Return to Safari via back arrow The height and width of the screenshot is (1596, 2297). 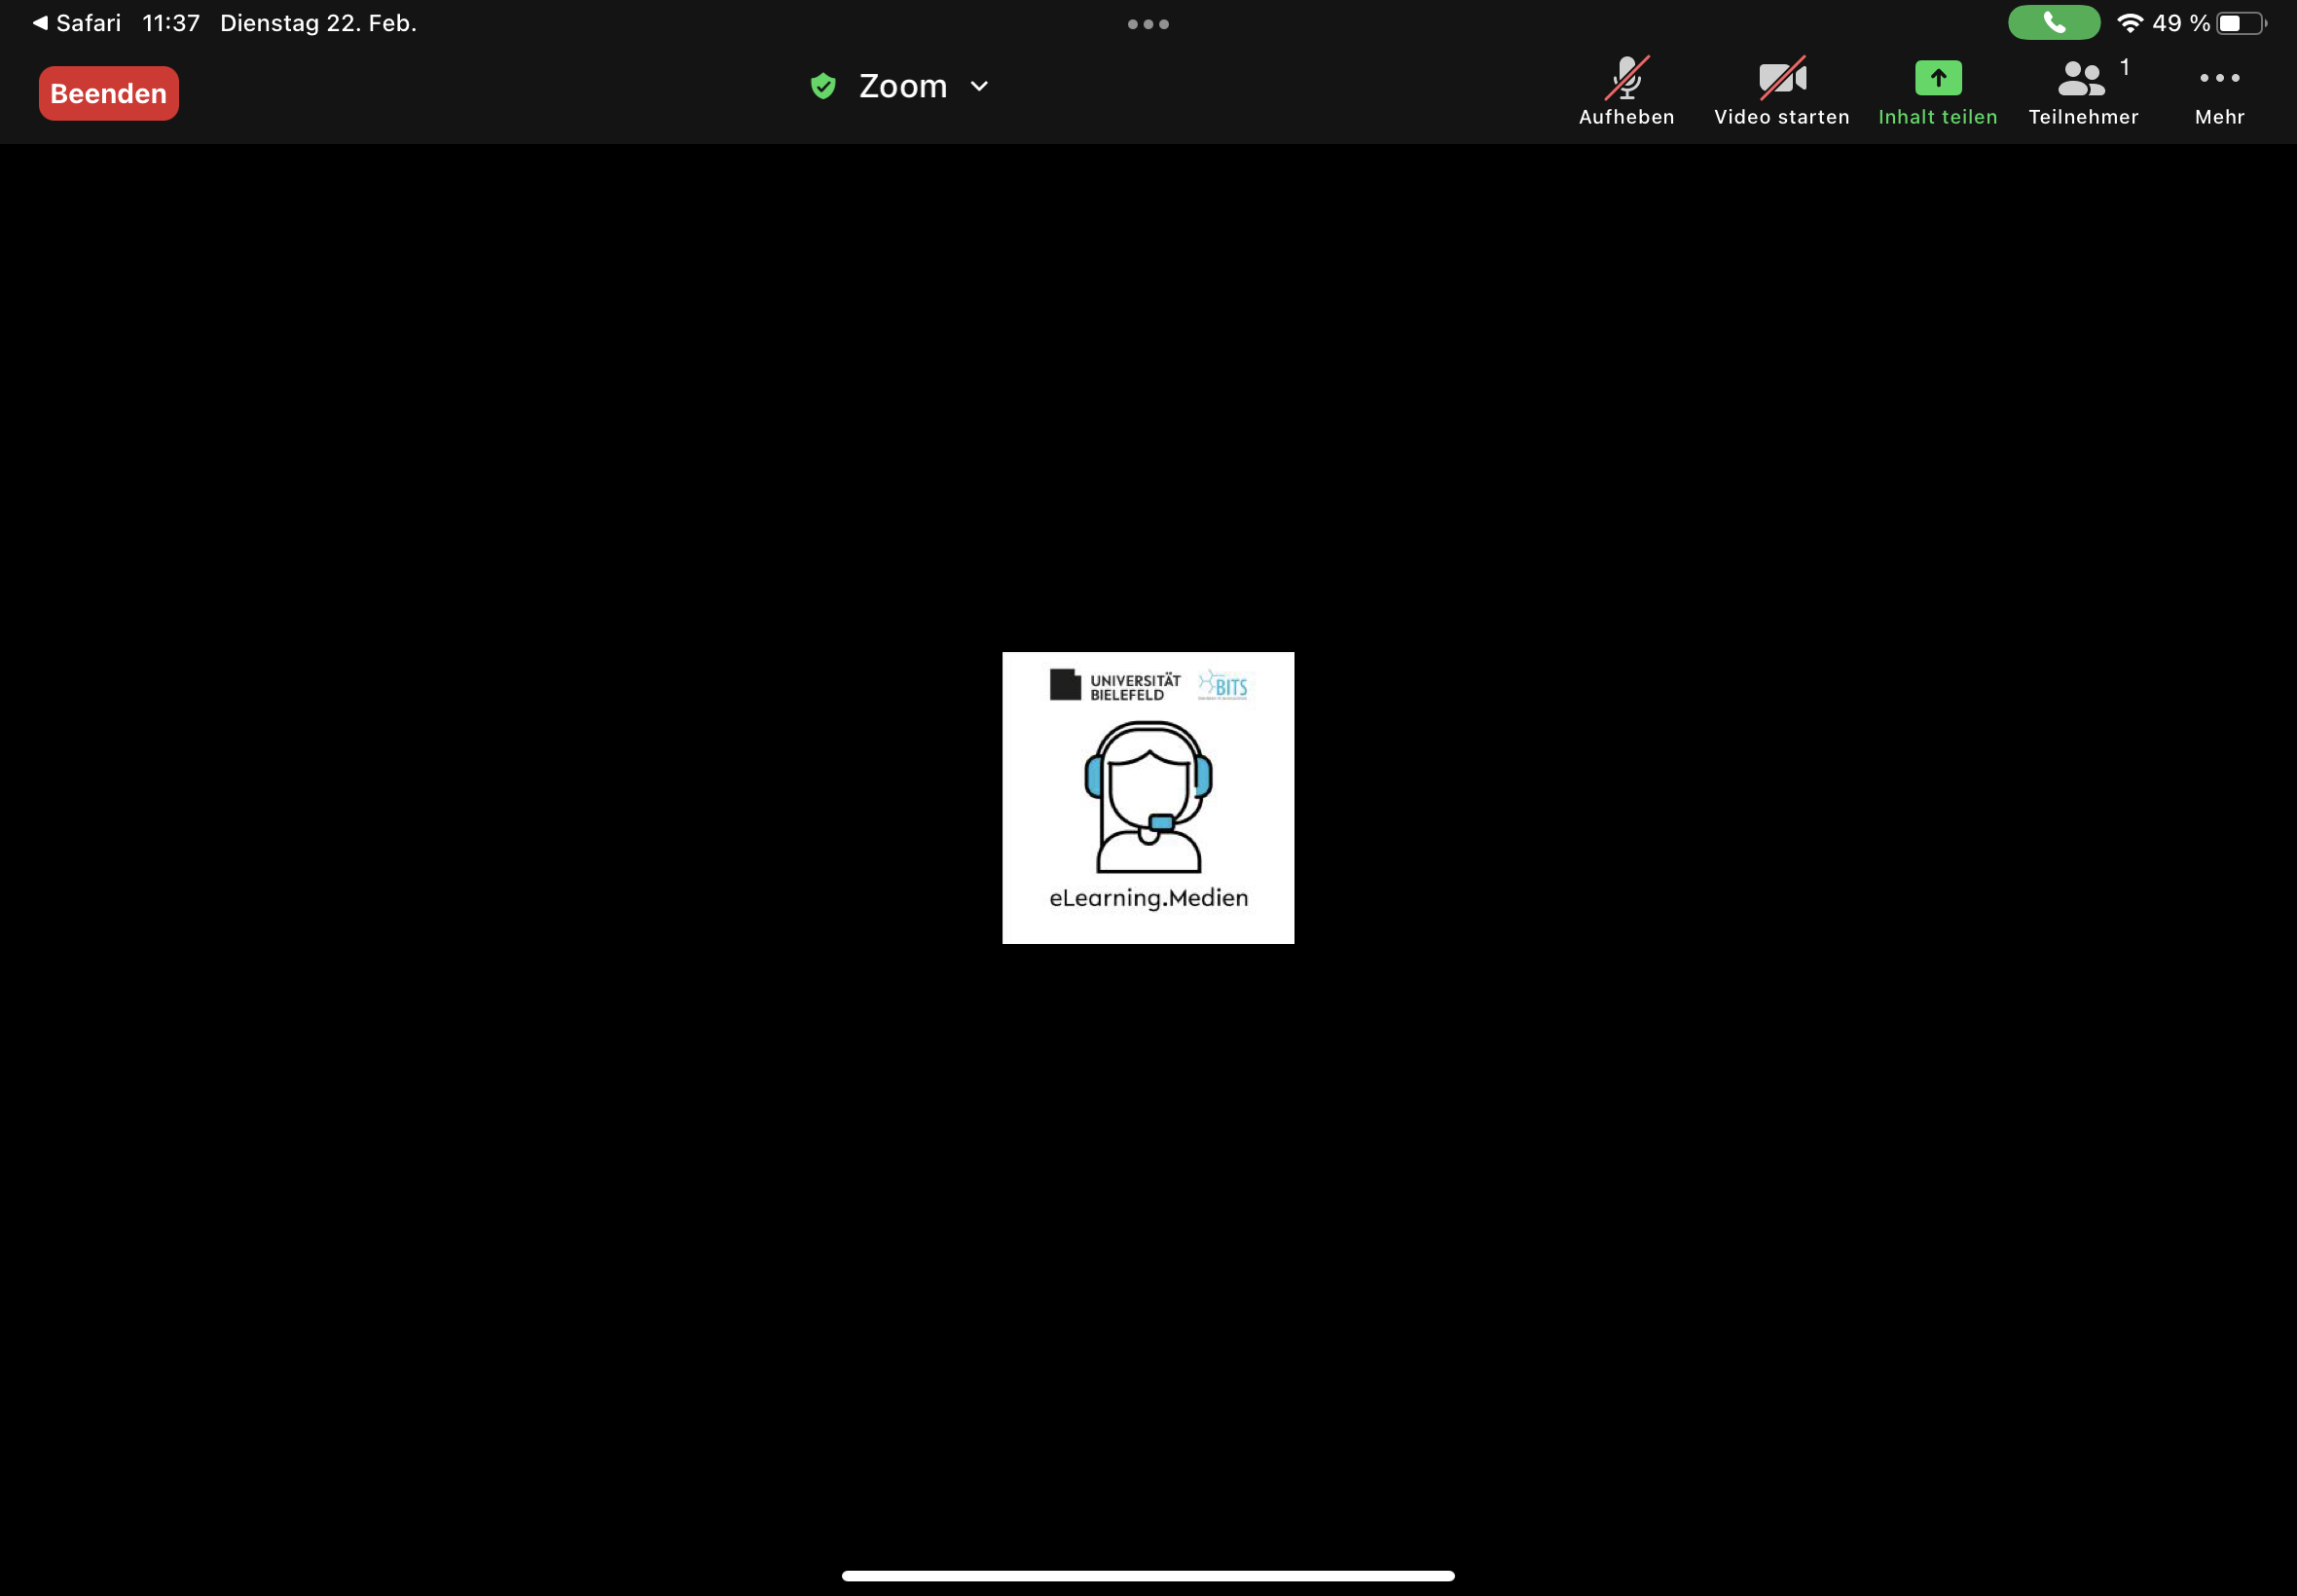[76, 23]
